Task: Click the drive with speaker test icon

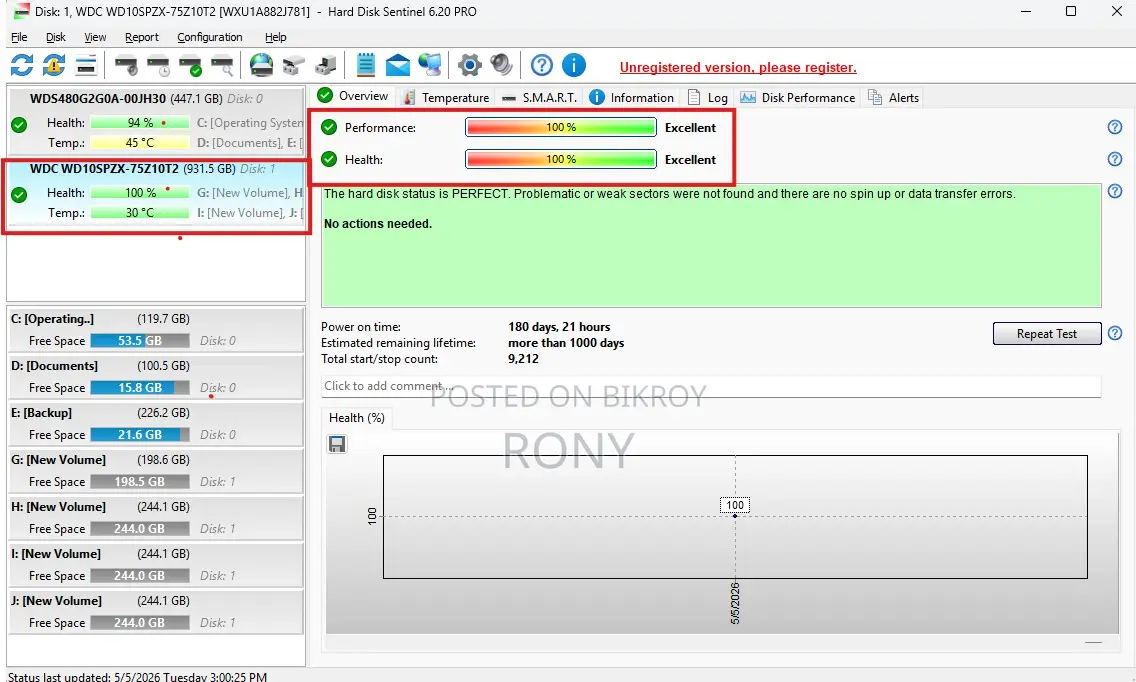Action: (x=127, y=65)
